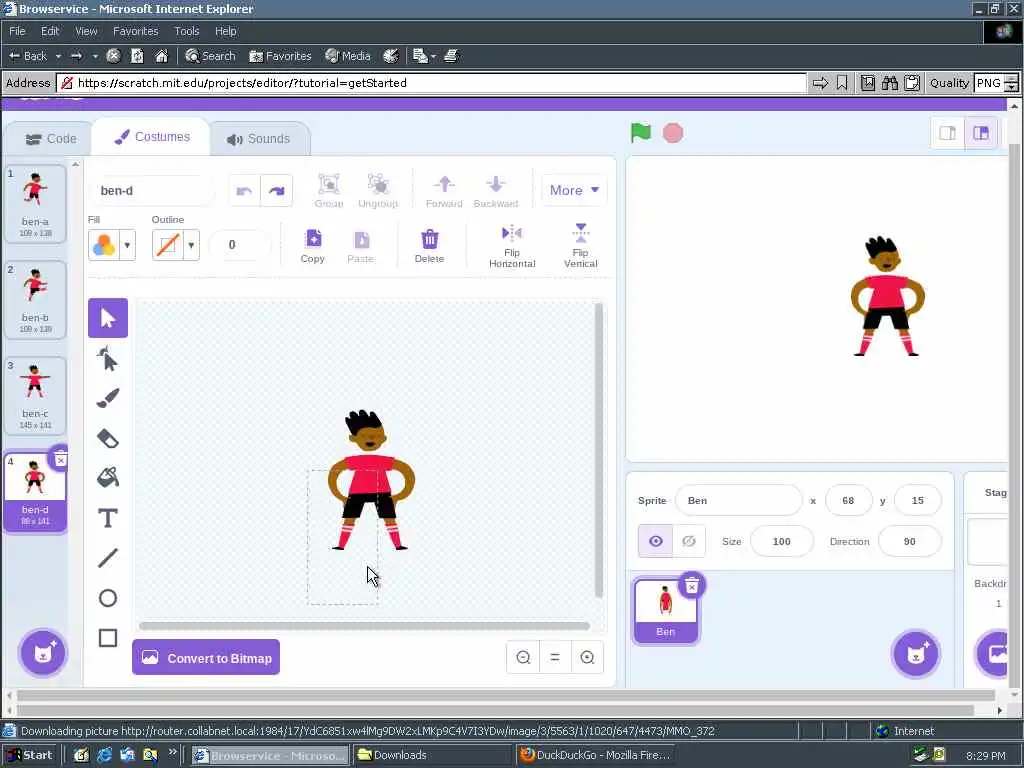Click the Undo arrow button
This screenshot has height=768, width=1024.
tap(244, 191)
